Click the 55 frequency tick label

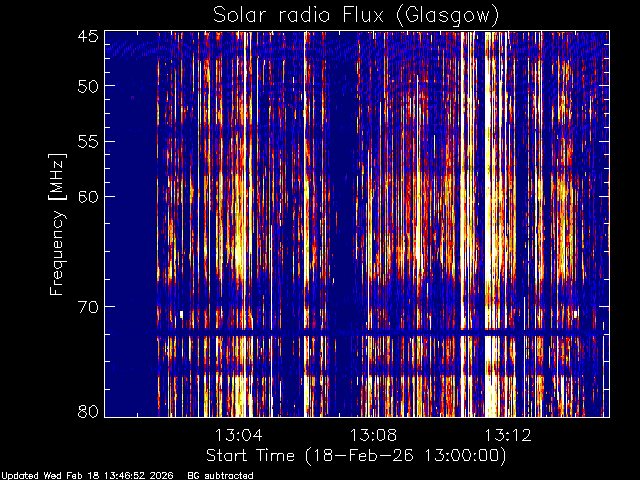tap(88, 142)
